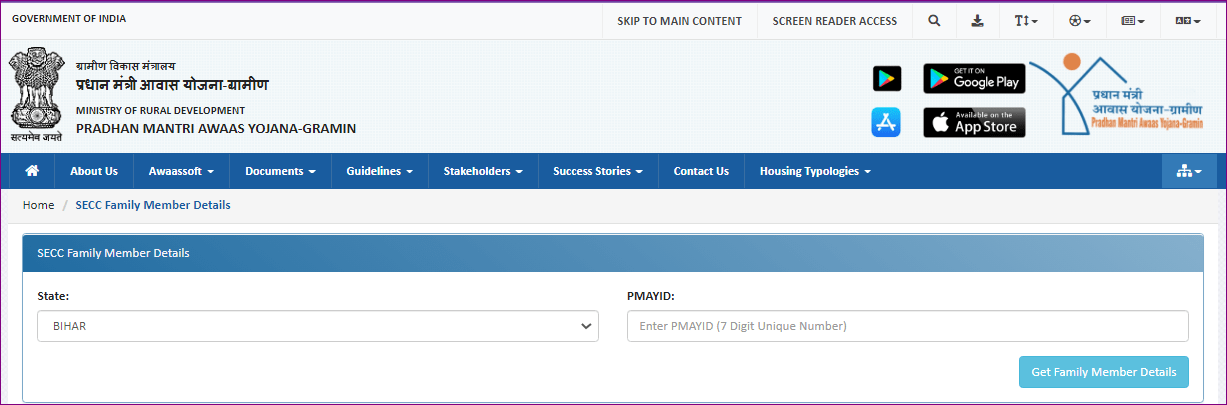The image size is (1227, 405).
Task: Click the Google Play triangle icon
Action: point(886,78)
